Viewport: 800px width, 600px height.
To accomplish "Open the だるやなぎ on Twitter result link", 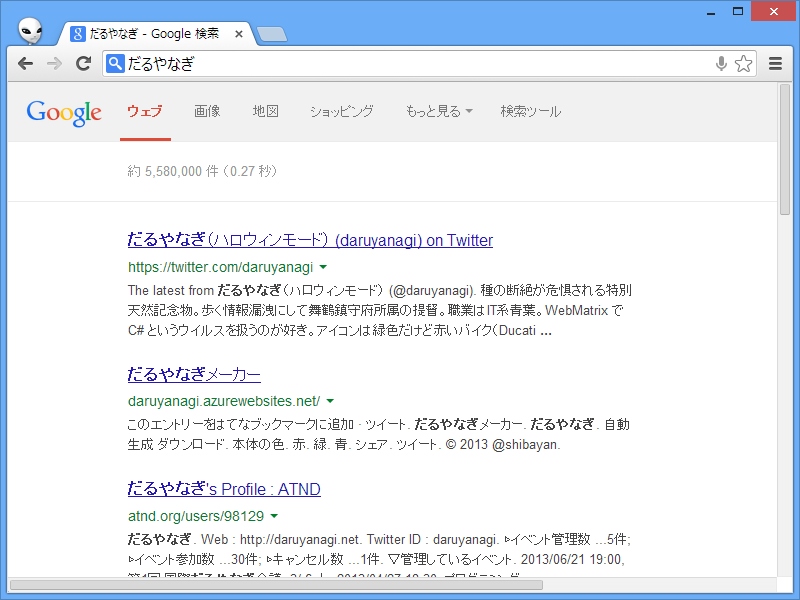I will tap(310, 240).
